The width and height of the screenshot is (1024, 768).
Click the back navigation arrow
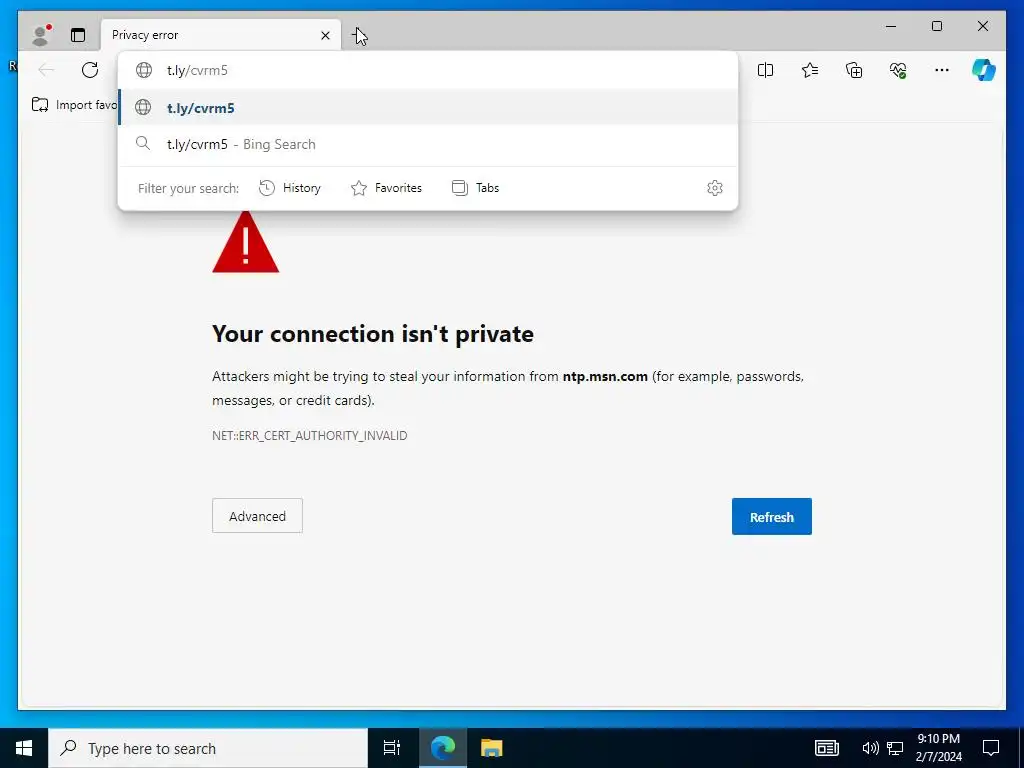46,70
